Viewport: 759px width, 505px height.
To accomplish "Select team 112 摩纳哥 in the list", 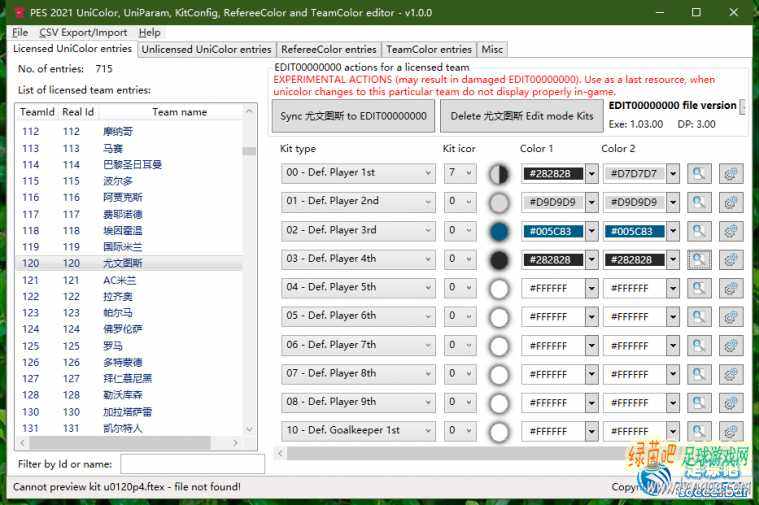I will [x=129, y=132].
